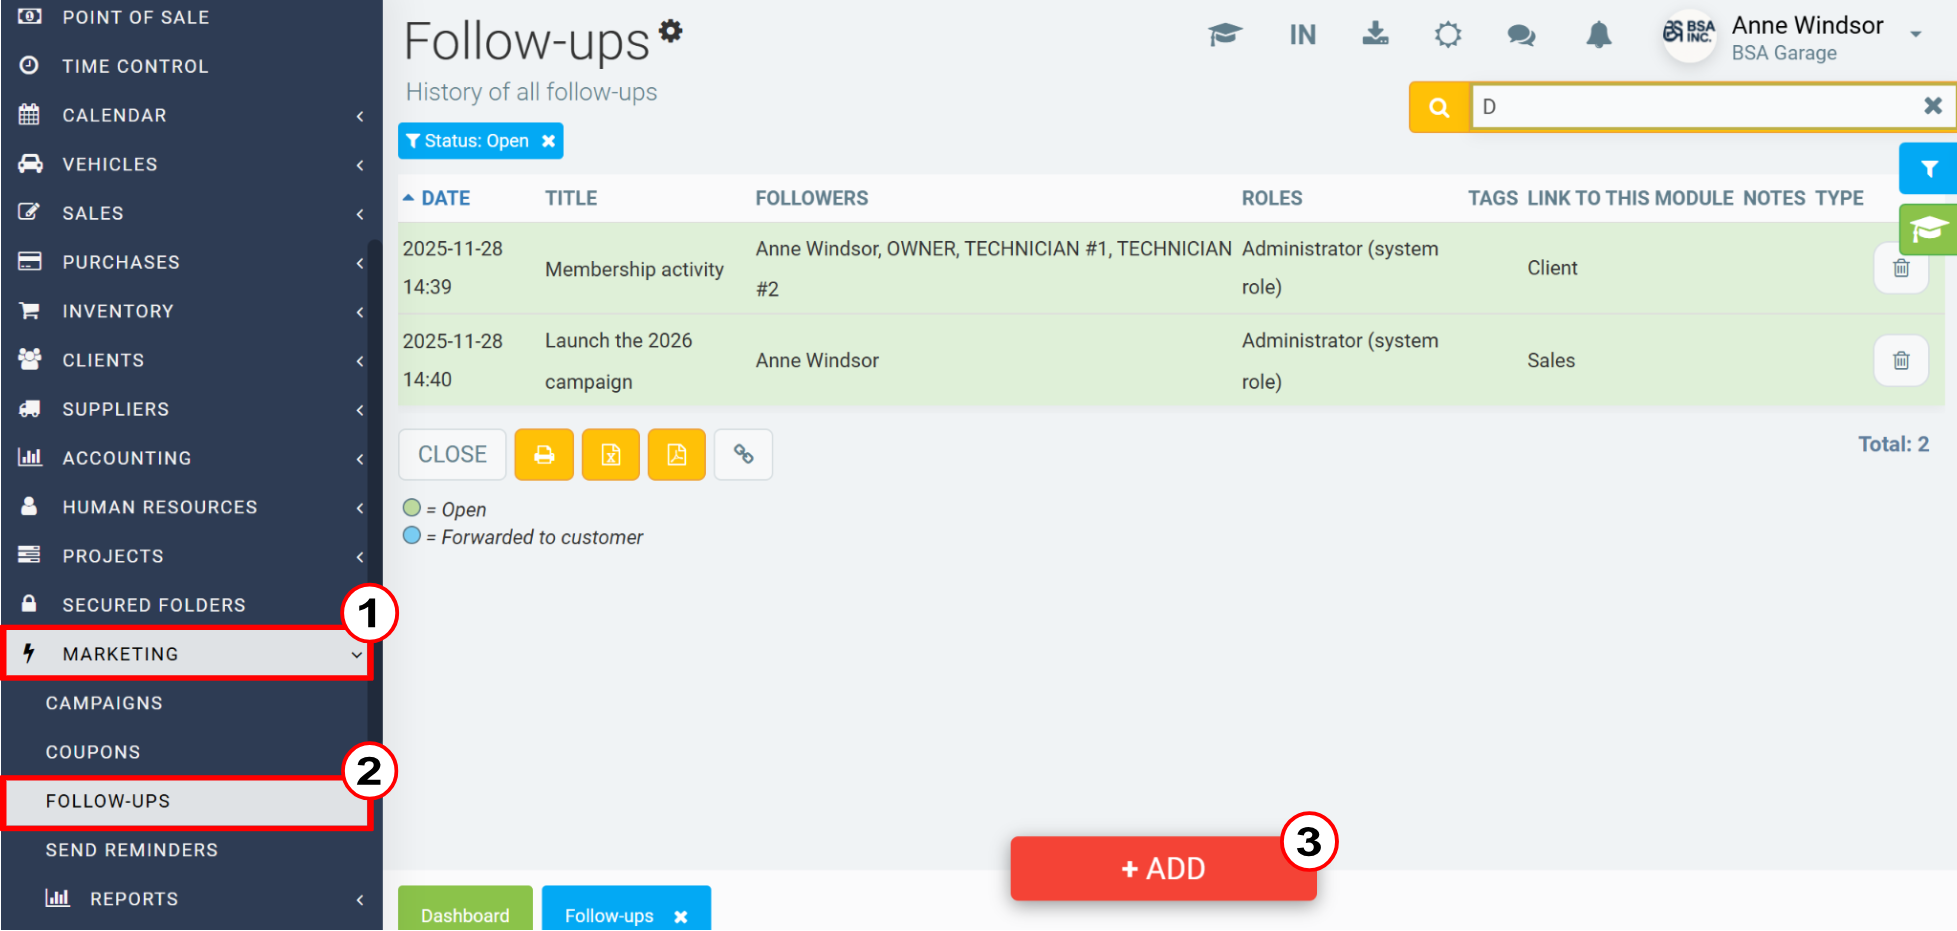Remove the Status: Open filter
The width and height of the screenshot is (1957, 931).
point(548,141)
